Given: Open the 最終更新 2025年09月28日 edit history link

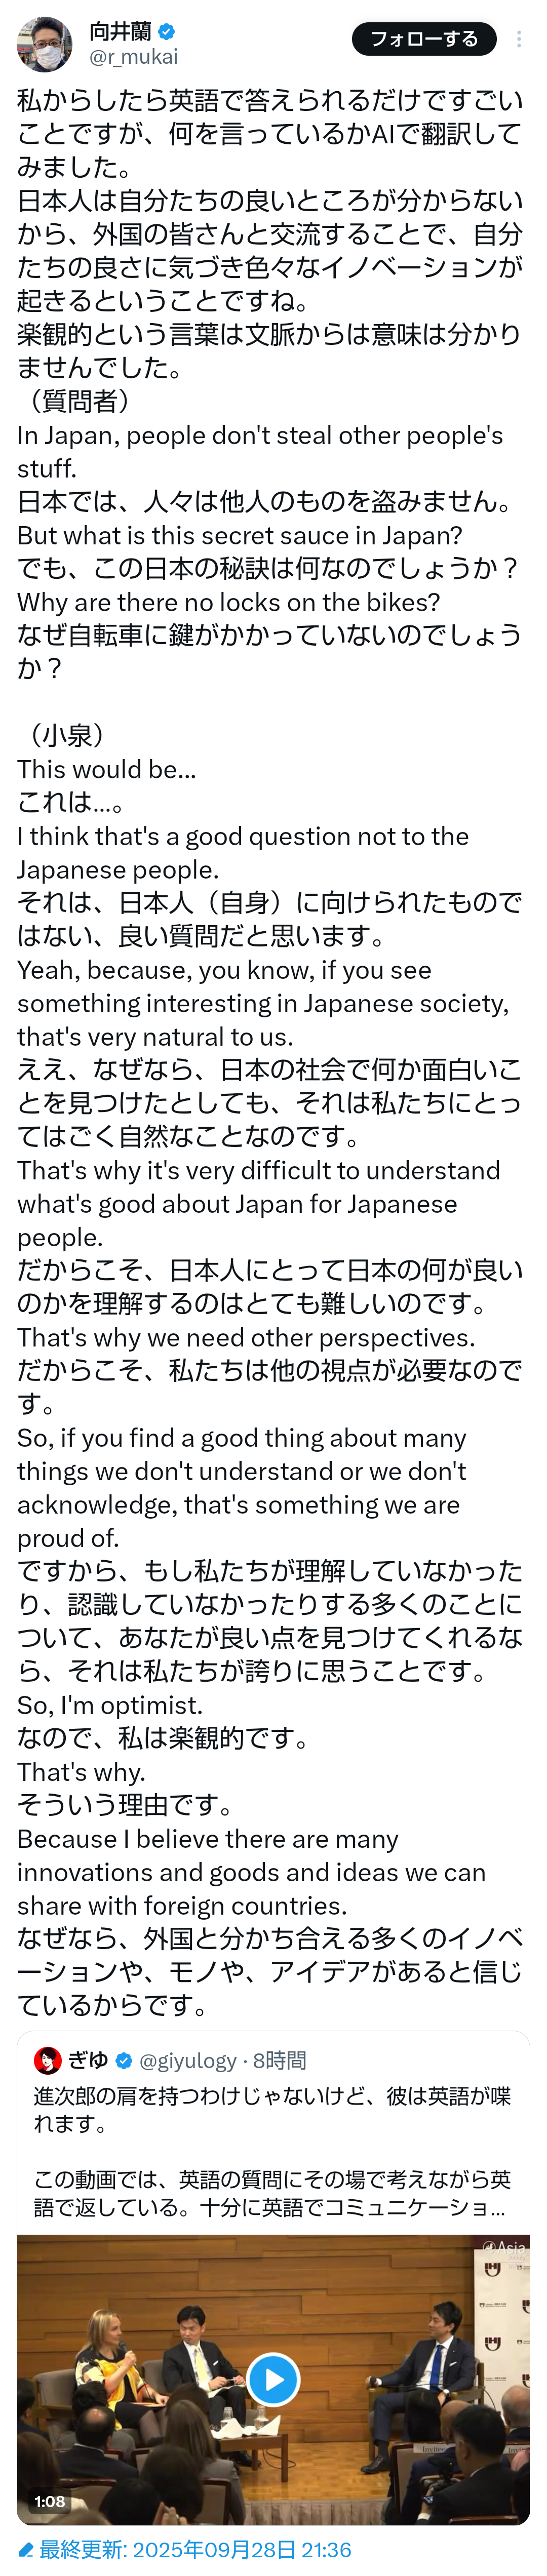Looking at the screenshot, I should pyautogui.click(x=195, y=2549).
